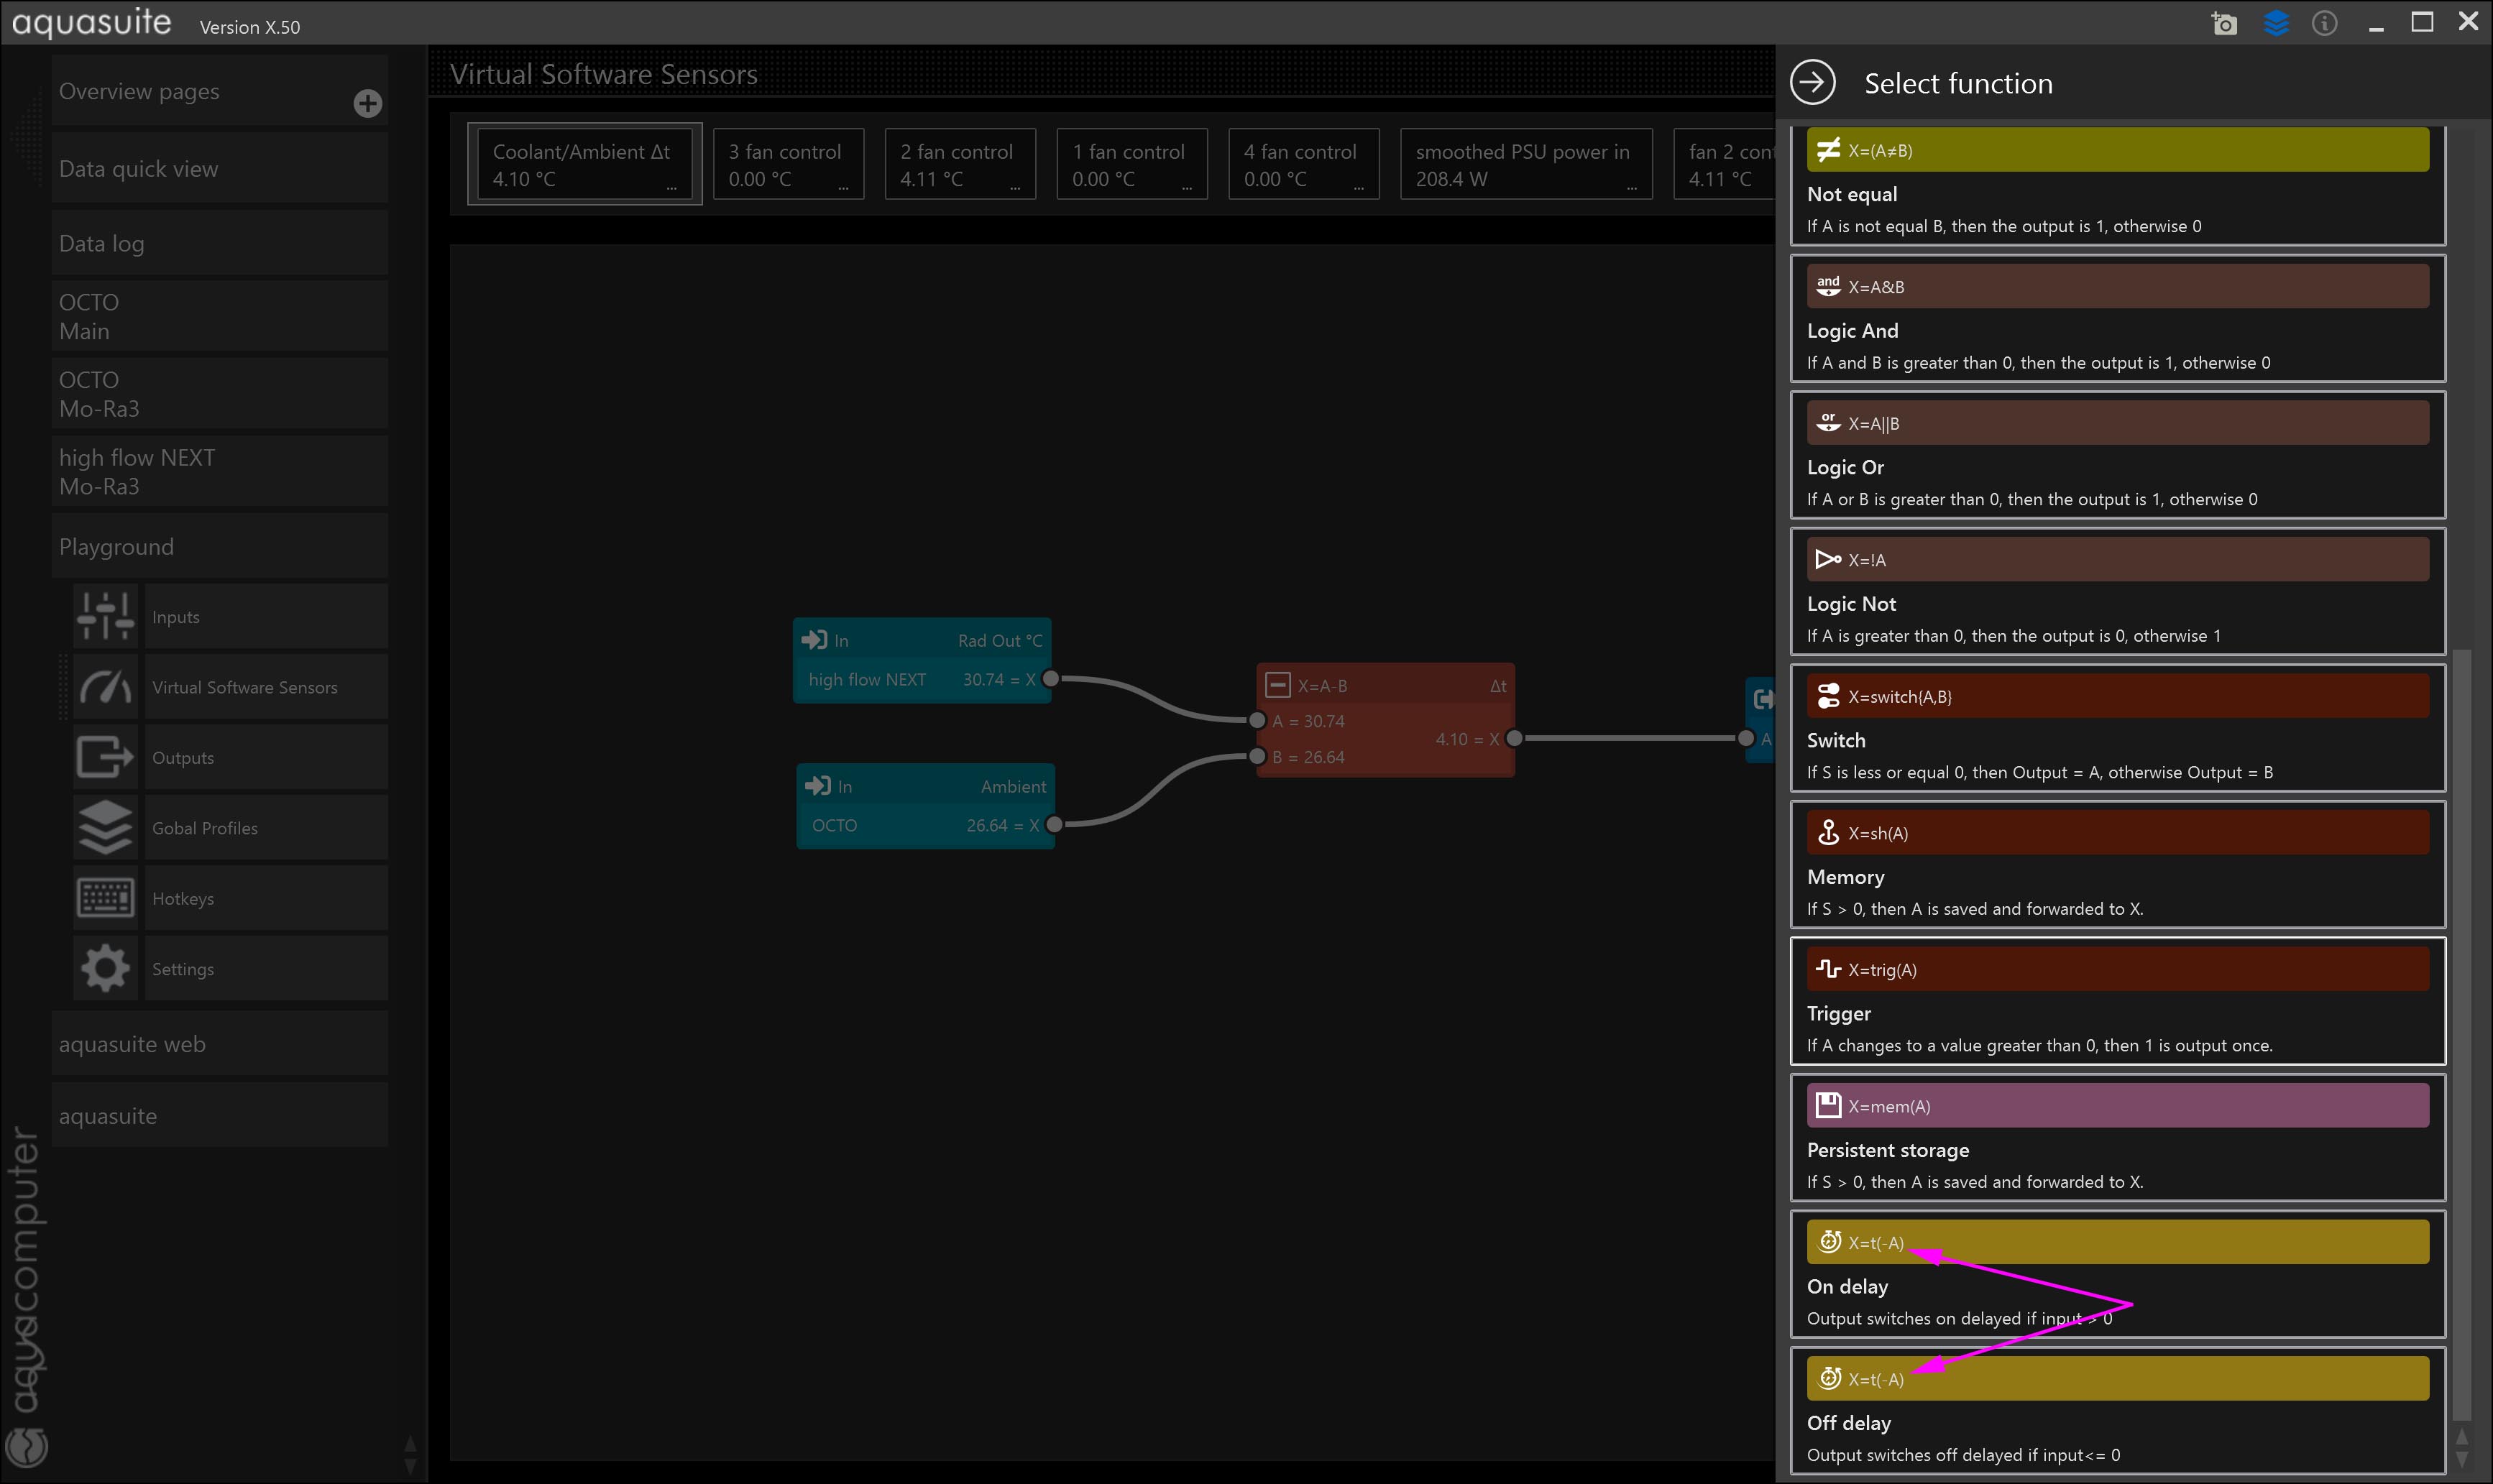Expand the Playground section

(219, 547)
